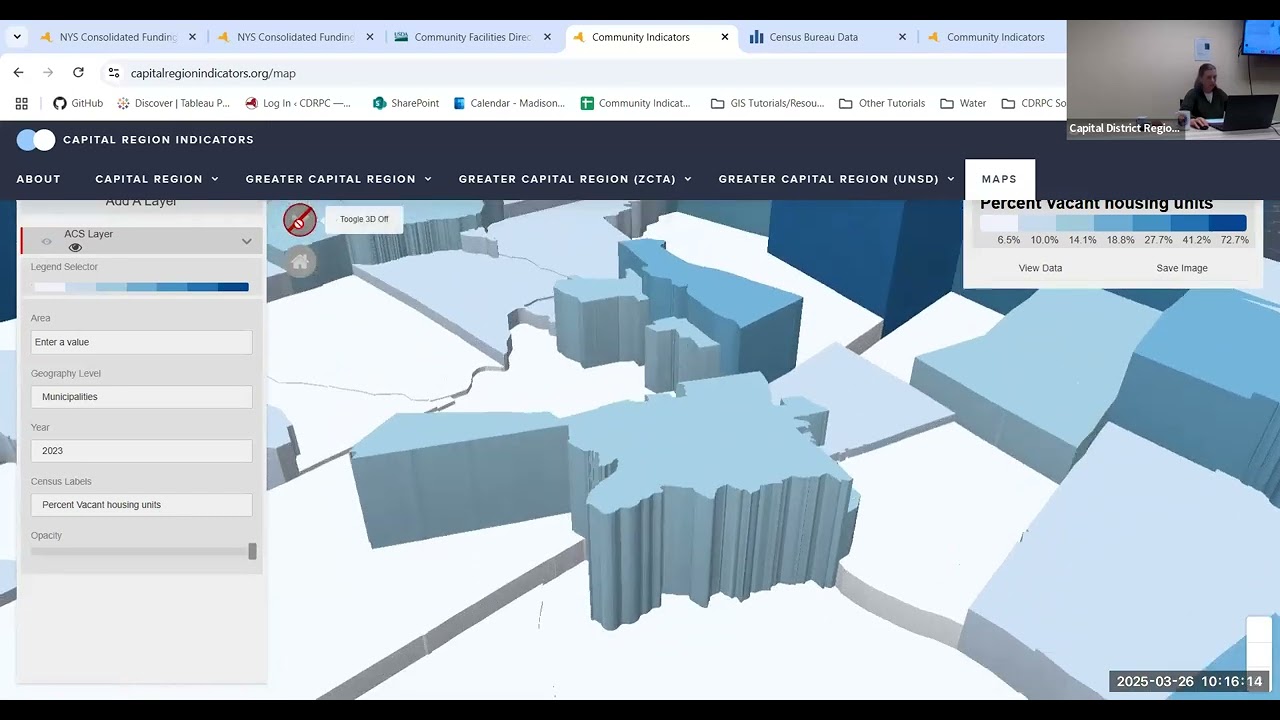Open the CAPITAL REGION dropdown menu
Image resolution: width=1280 pixels, height=720 pixels.
[157, 179]
